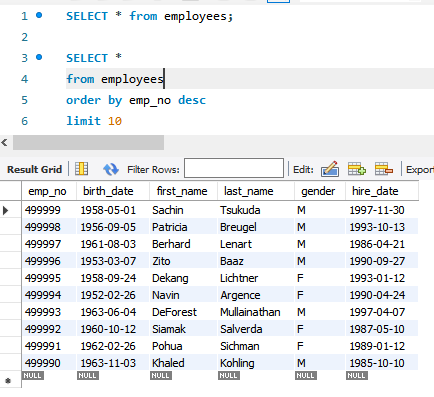Select first name cell Khaled
The width and height of the screenshot is (434, 397).
click(x=183, y=363)
